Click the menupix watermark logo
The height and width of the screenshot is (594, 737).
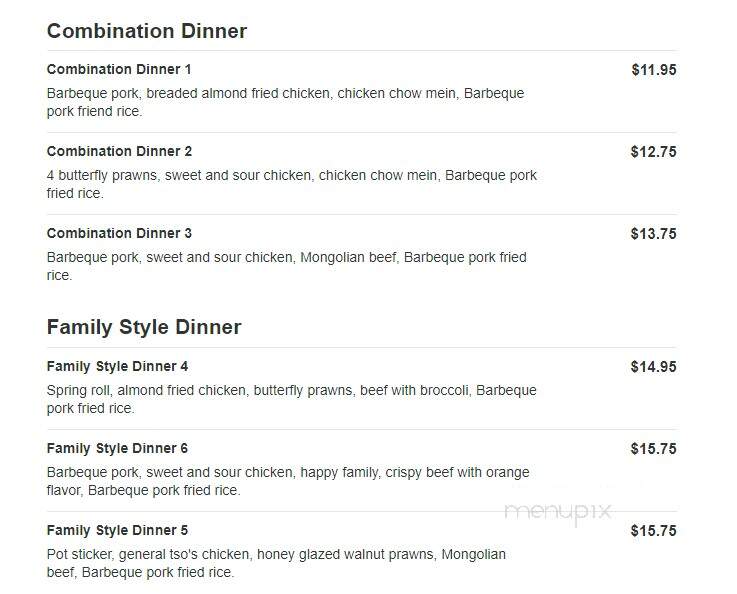(558, 513)
